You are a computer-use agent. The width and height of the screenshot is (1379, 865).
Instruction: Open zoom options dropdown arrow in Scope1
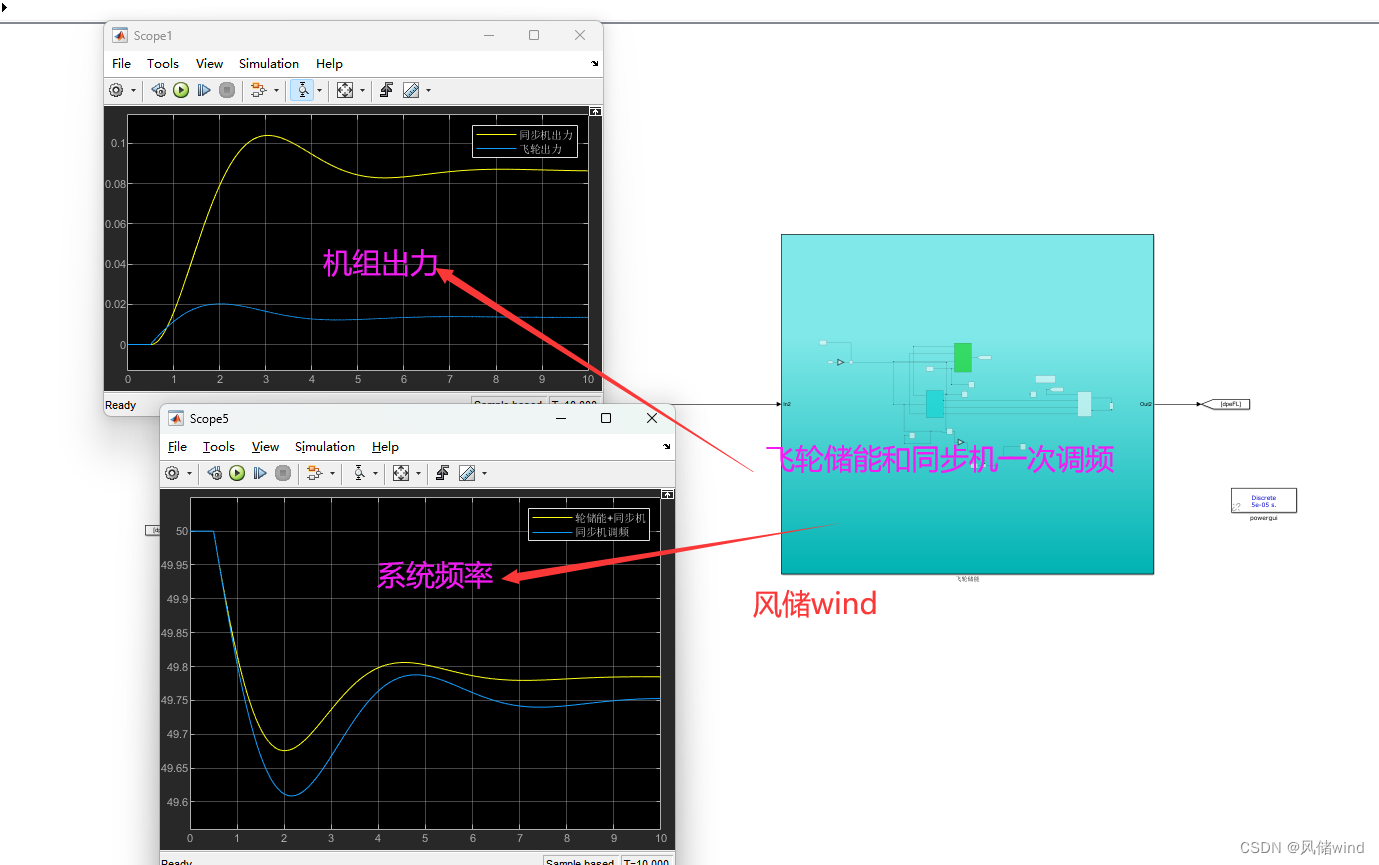pos(320,91)
